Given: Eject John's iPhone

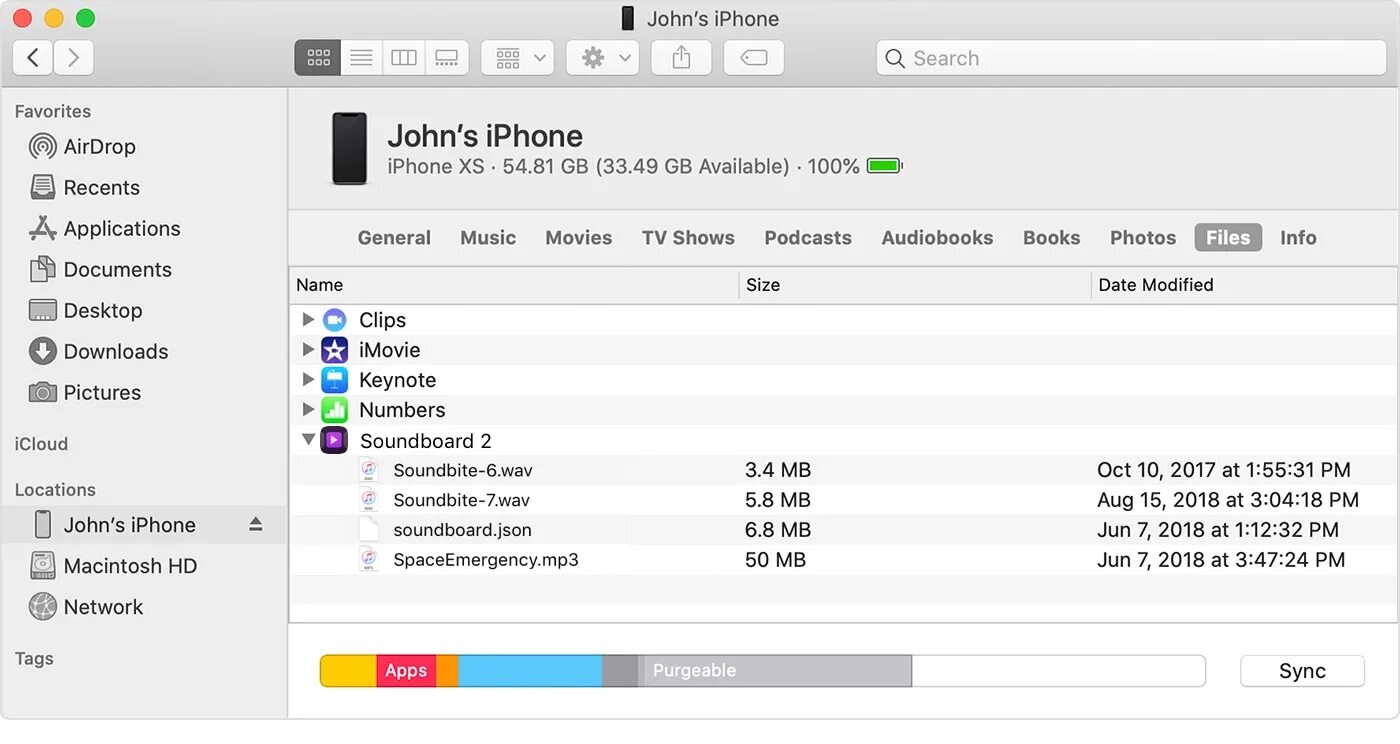Looking at the screenshot, I should pyautogui.click(x=256, y=524).
